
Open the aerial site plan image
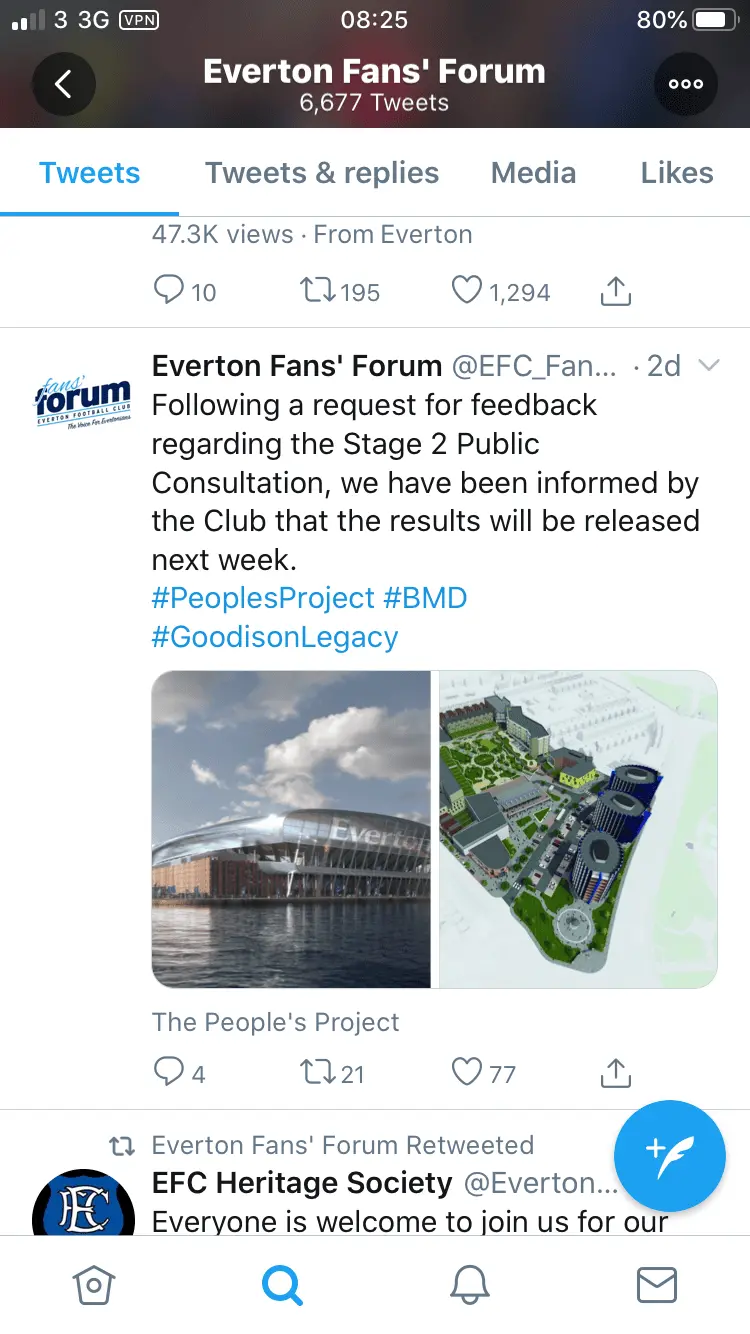tap(578, 829)
